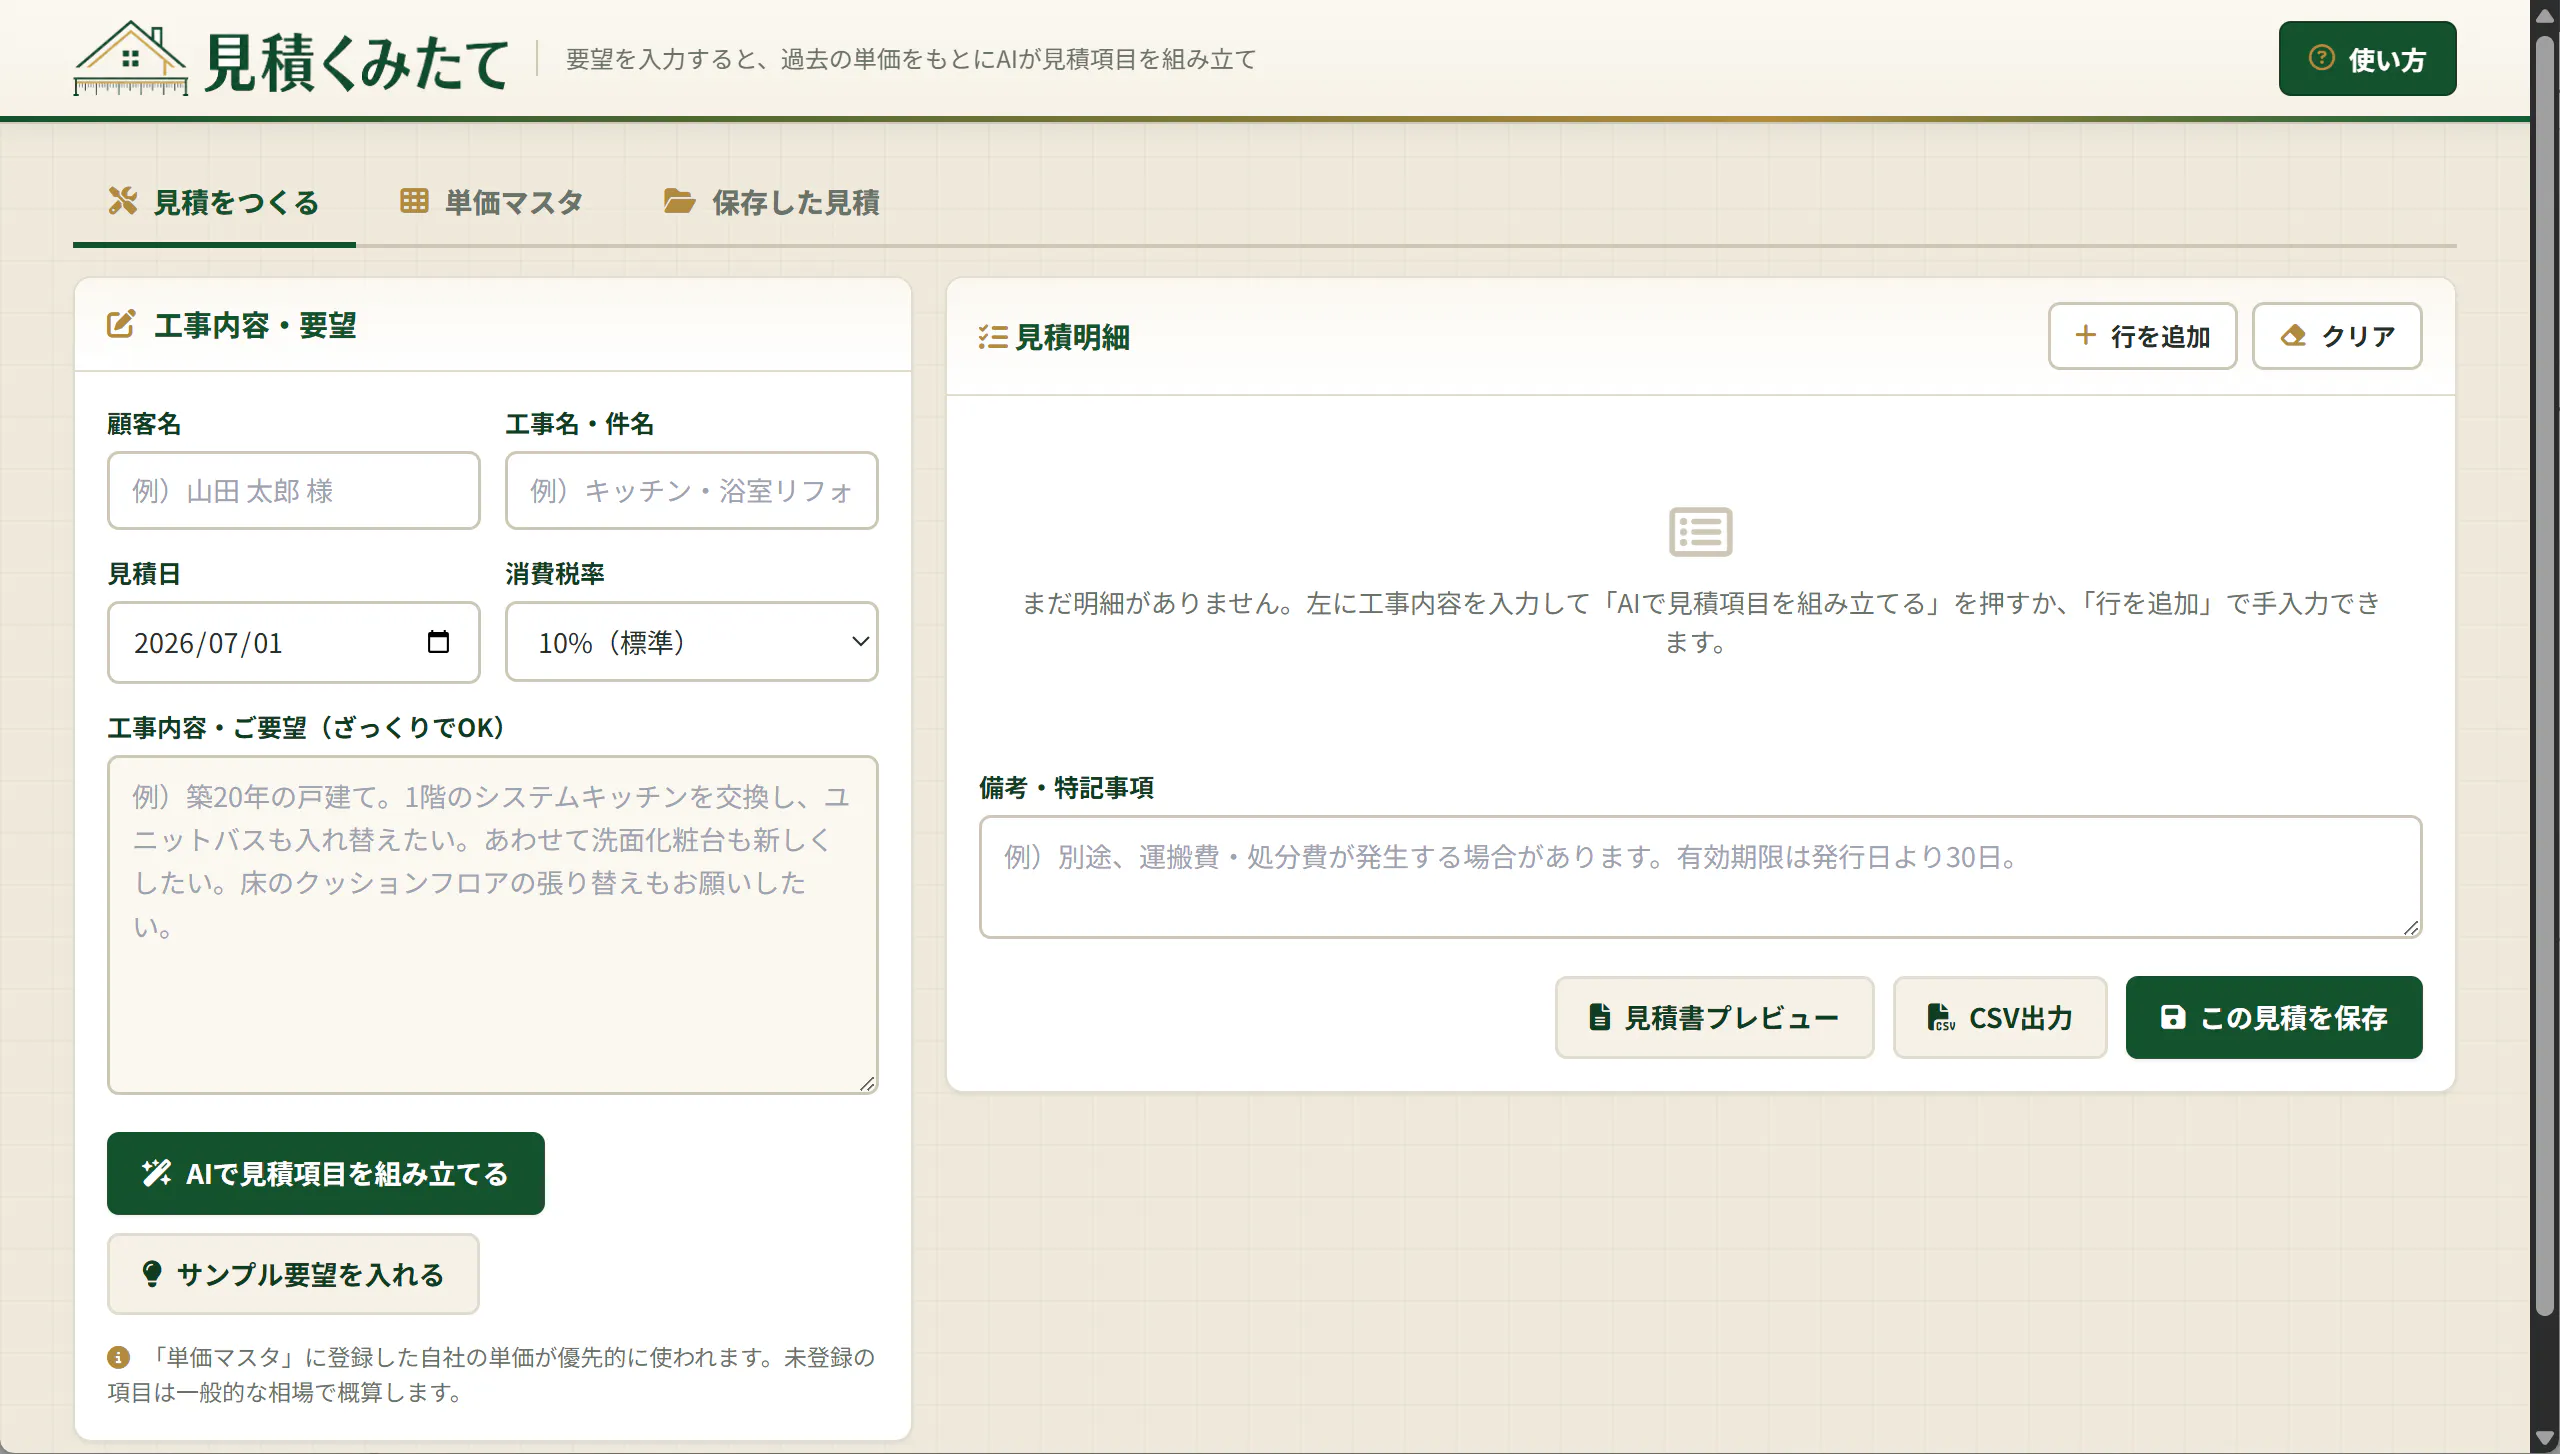2560x1454 pixels.
Task: Click the CSV file icon on CSV出力
Action: 1940,1017
